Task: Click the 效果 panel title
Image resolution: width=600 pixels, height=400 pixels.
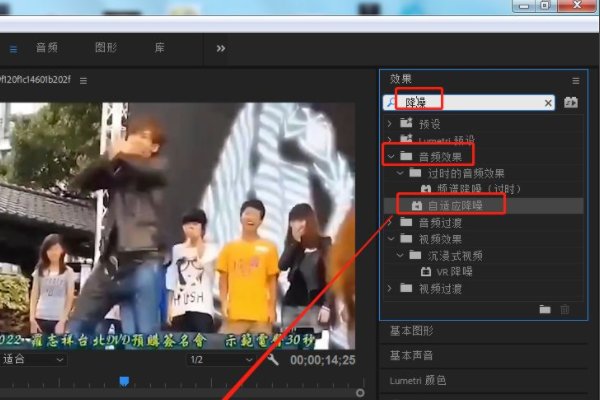Action: click(401, 79)
